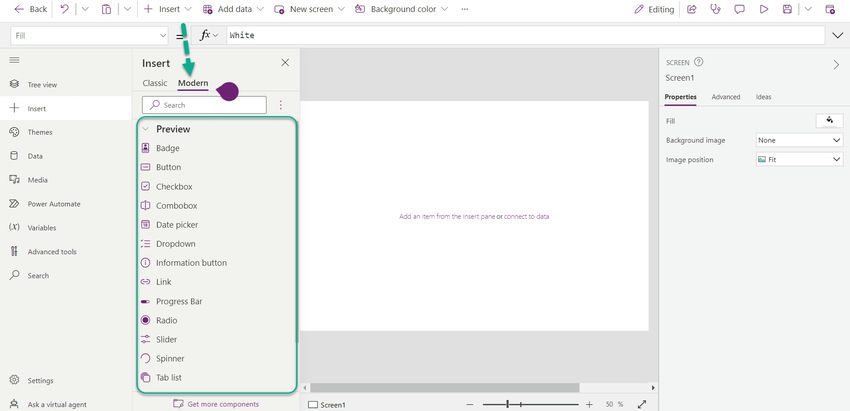The image size is (850, 411).
Task: Undo the last action
Action: pos(65,9)
